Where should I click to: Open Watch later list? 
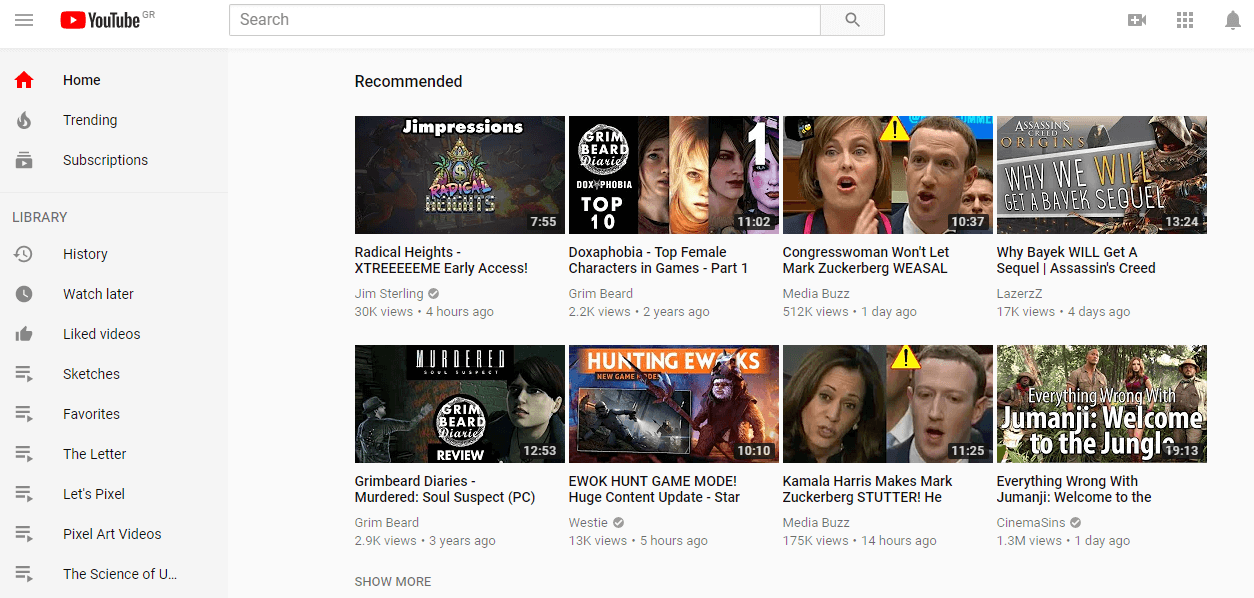click(x=98, y=294)
